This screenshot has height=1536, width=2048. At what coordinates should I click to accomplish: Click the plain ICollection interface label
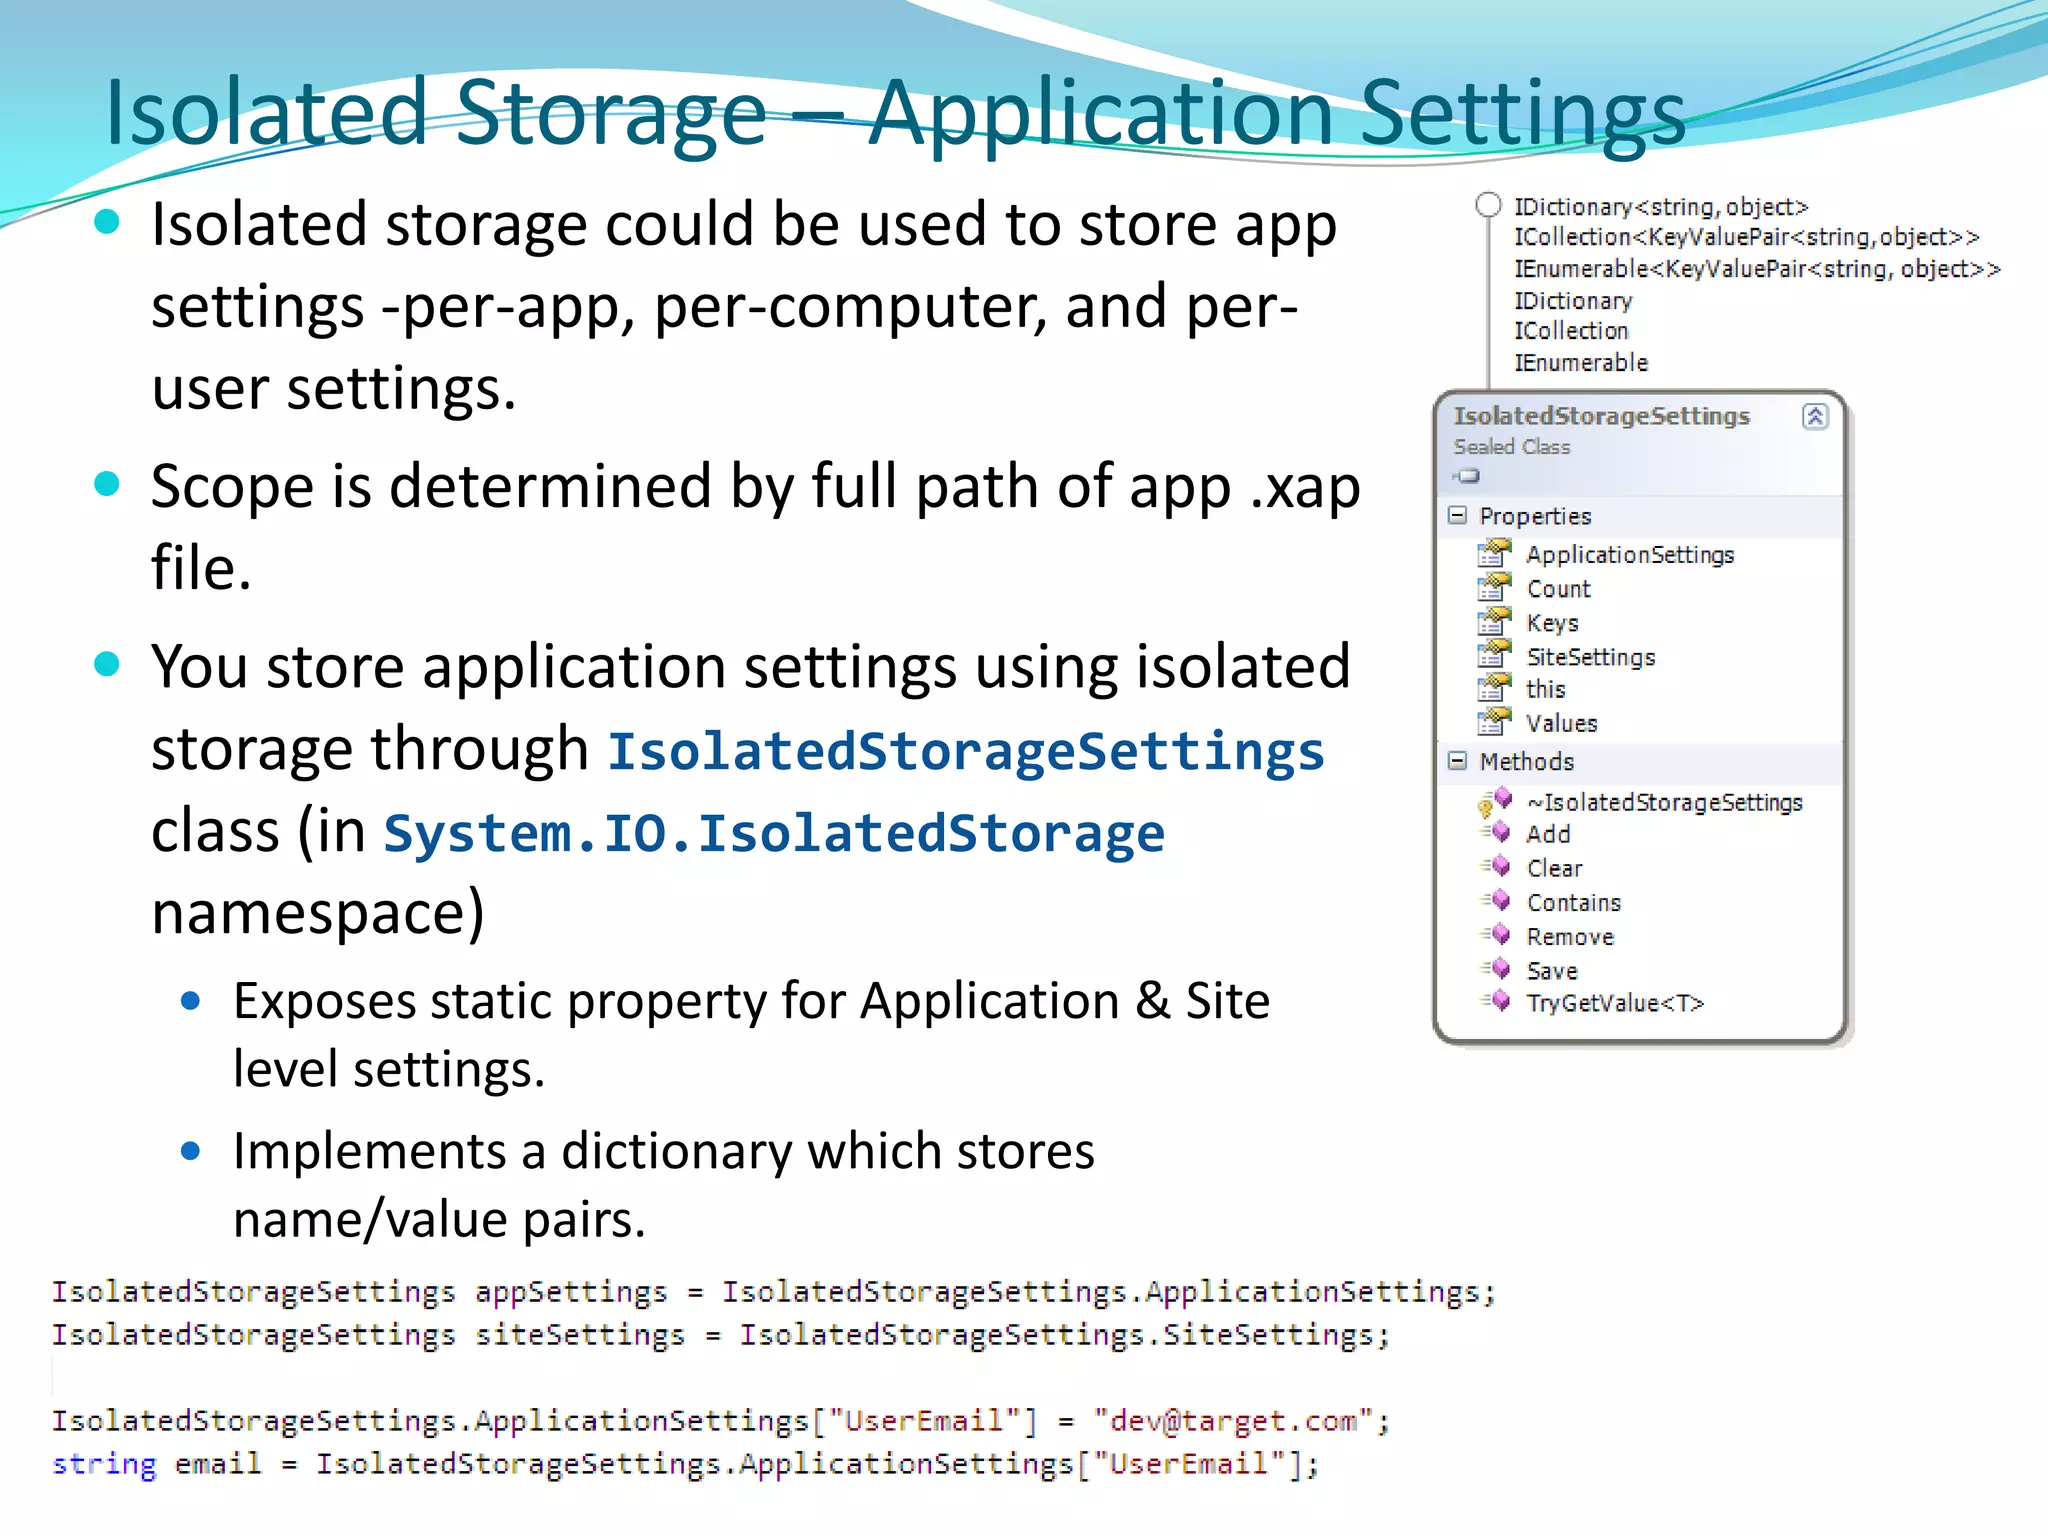(x=1570, y=331)
